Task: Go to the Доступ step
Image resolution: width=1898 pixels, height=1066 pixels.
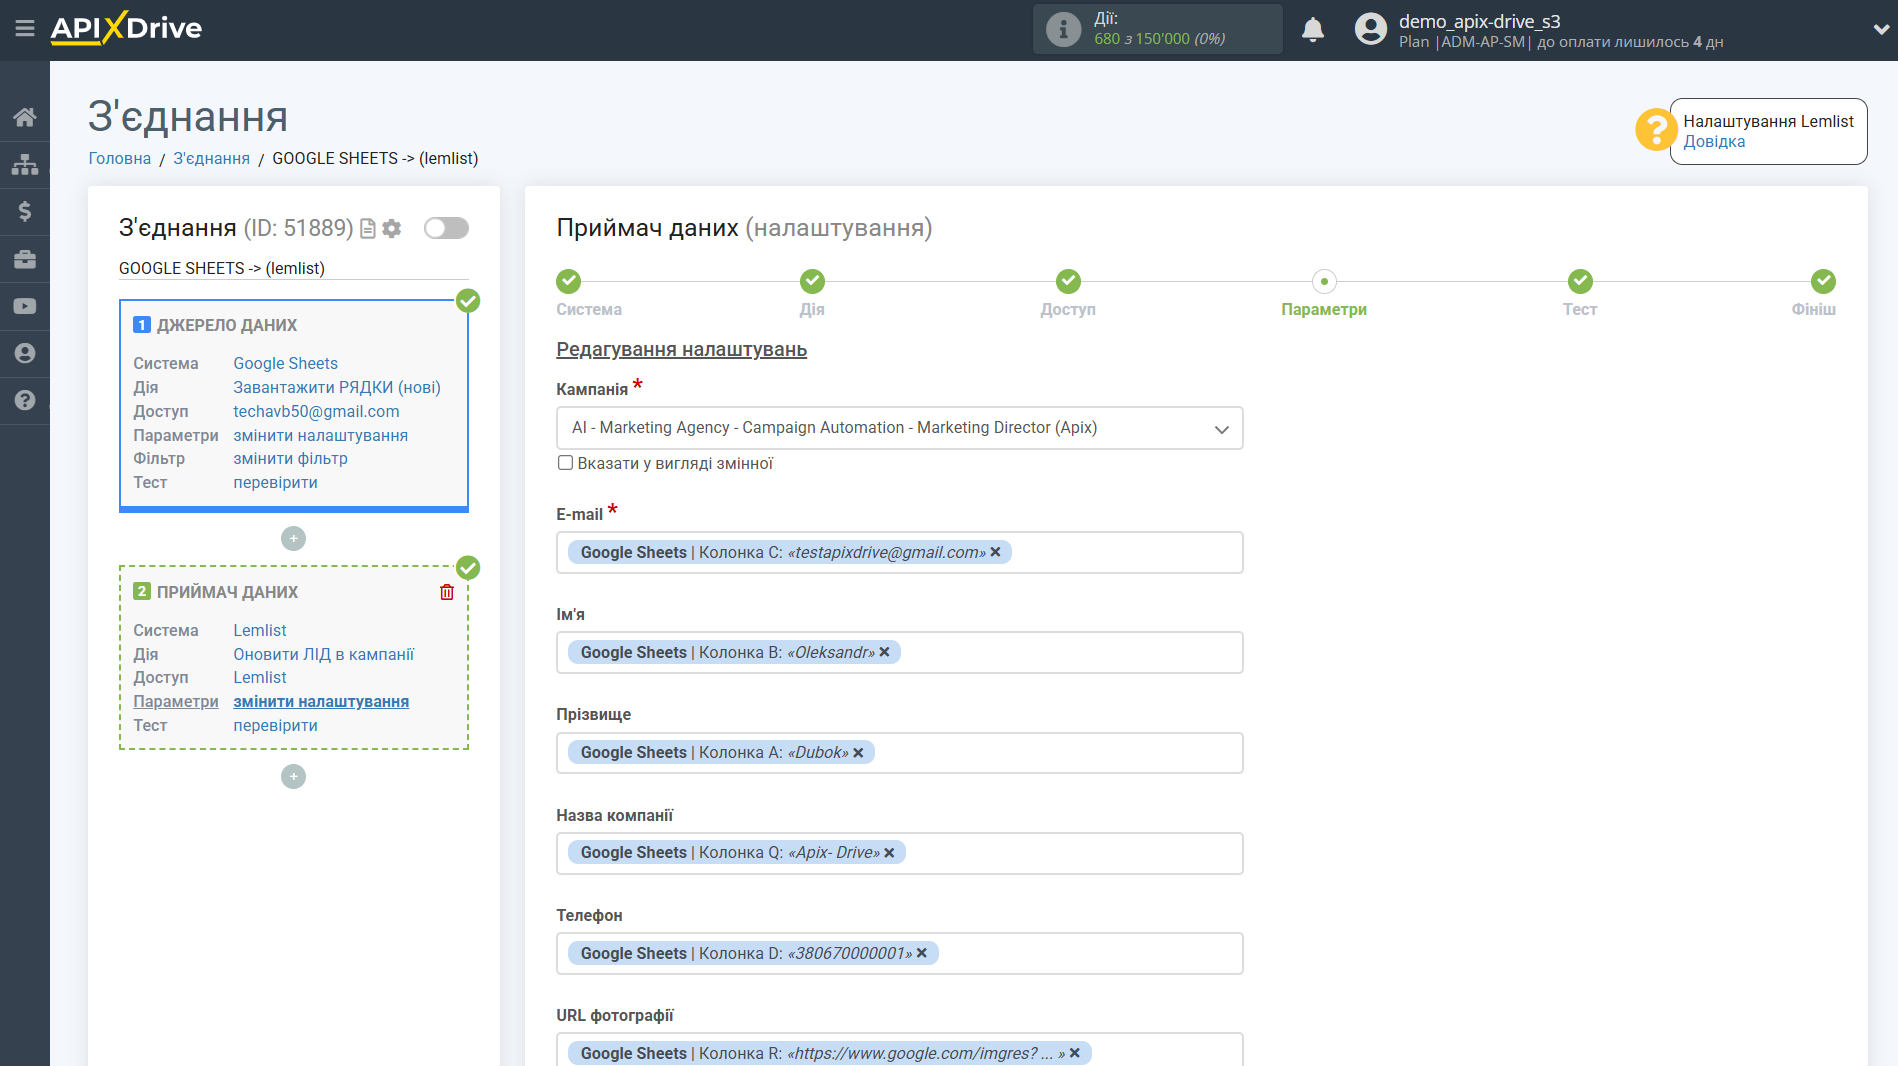Action: click(1068, 281)
